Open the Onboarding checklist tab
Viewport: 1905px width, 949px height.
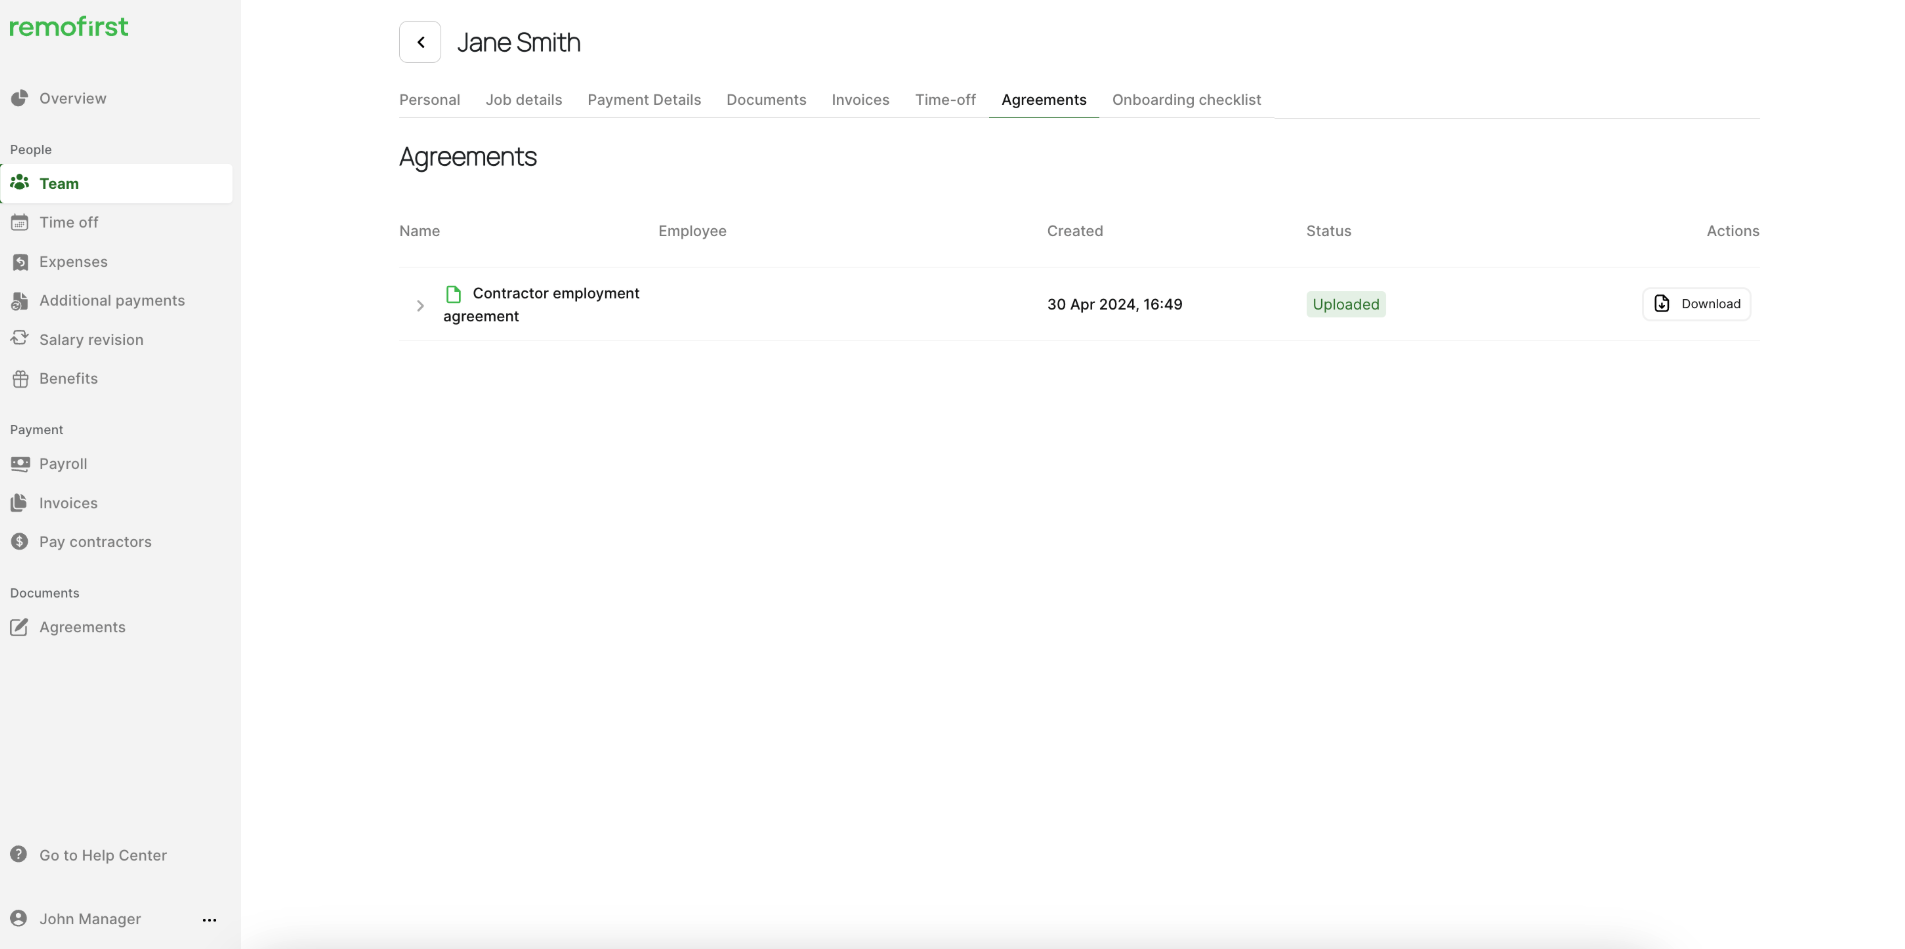[1187, 100]
